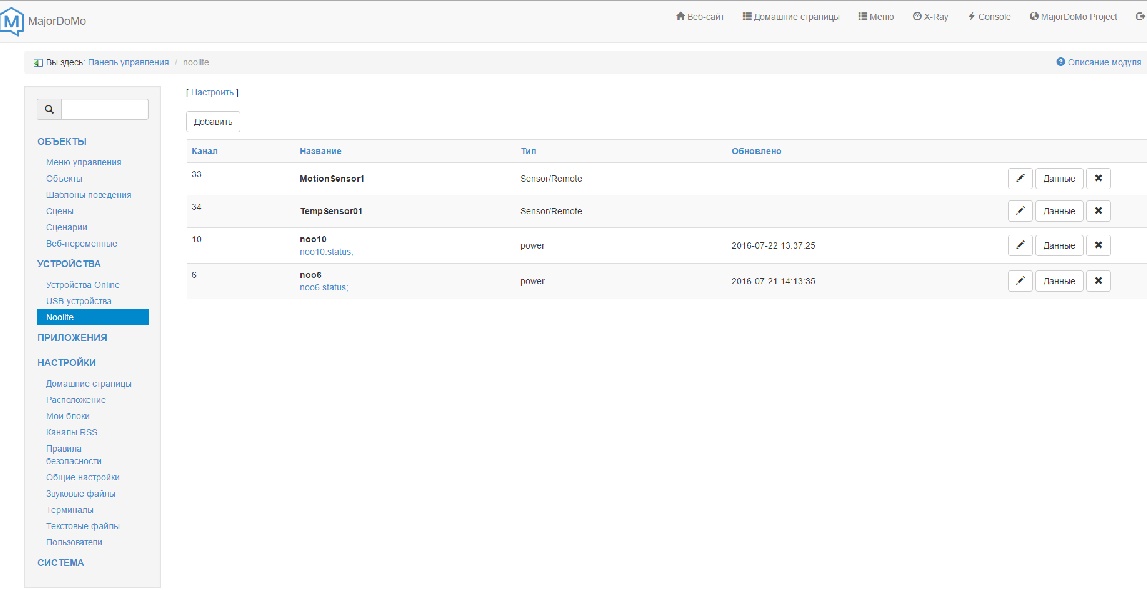Open Данные for MotionSensor1
The image size is (1147, 590).
pos(1059,179)
